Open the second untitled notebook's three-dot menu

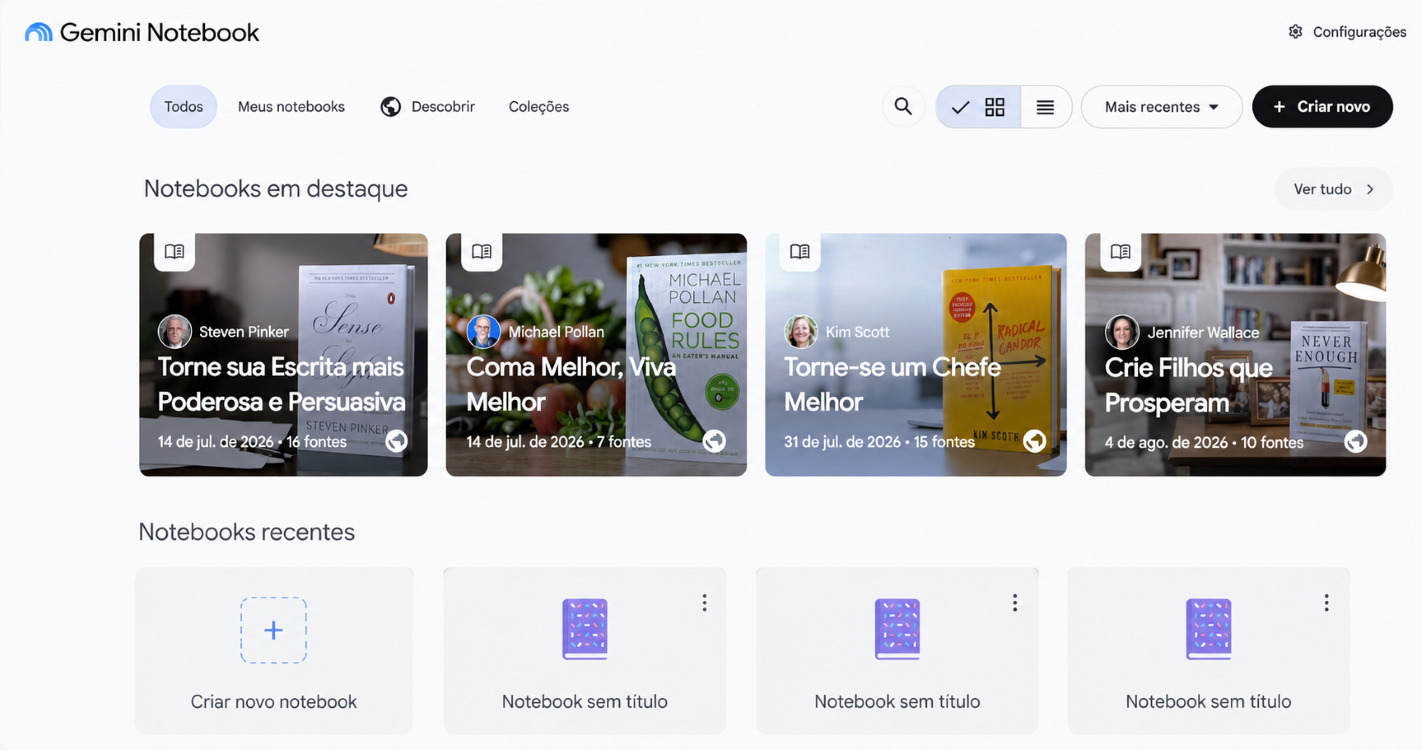point(1015,603)
